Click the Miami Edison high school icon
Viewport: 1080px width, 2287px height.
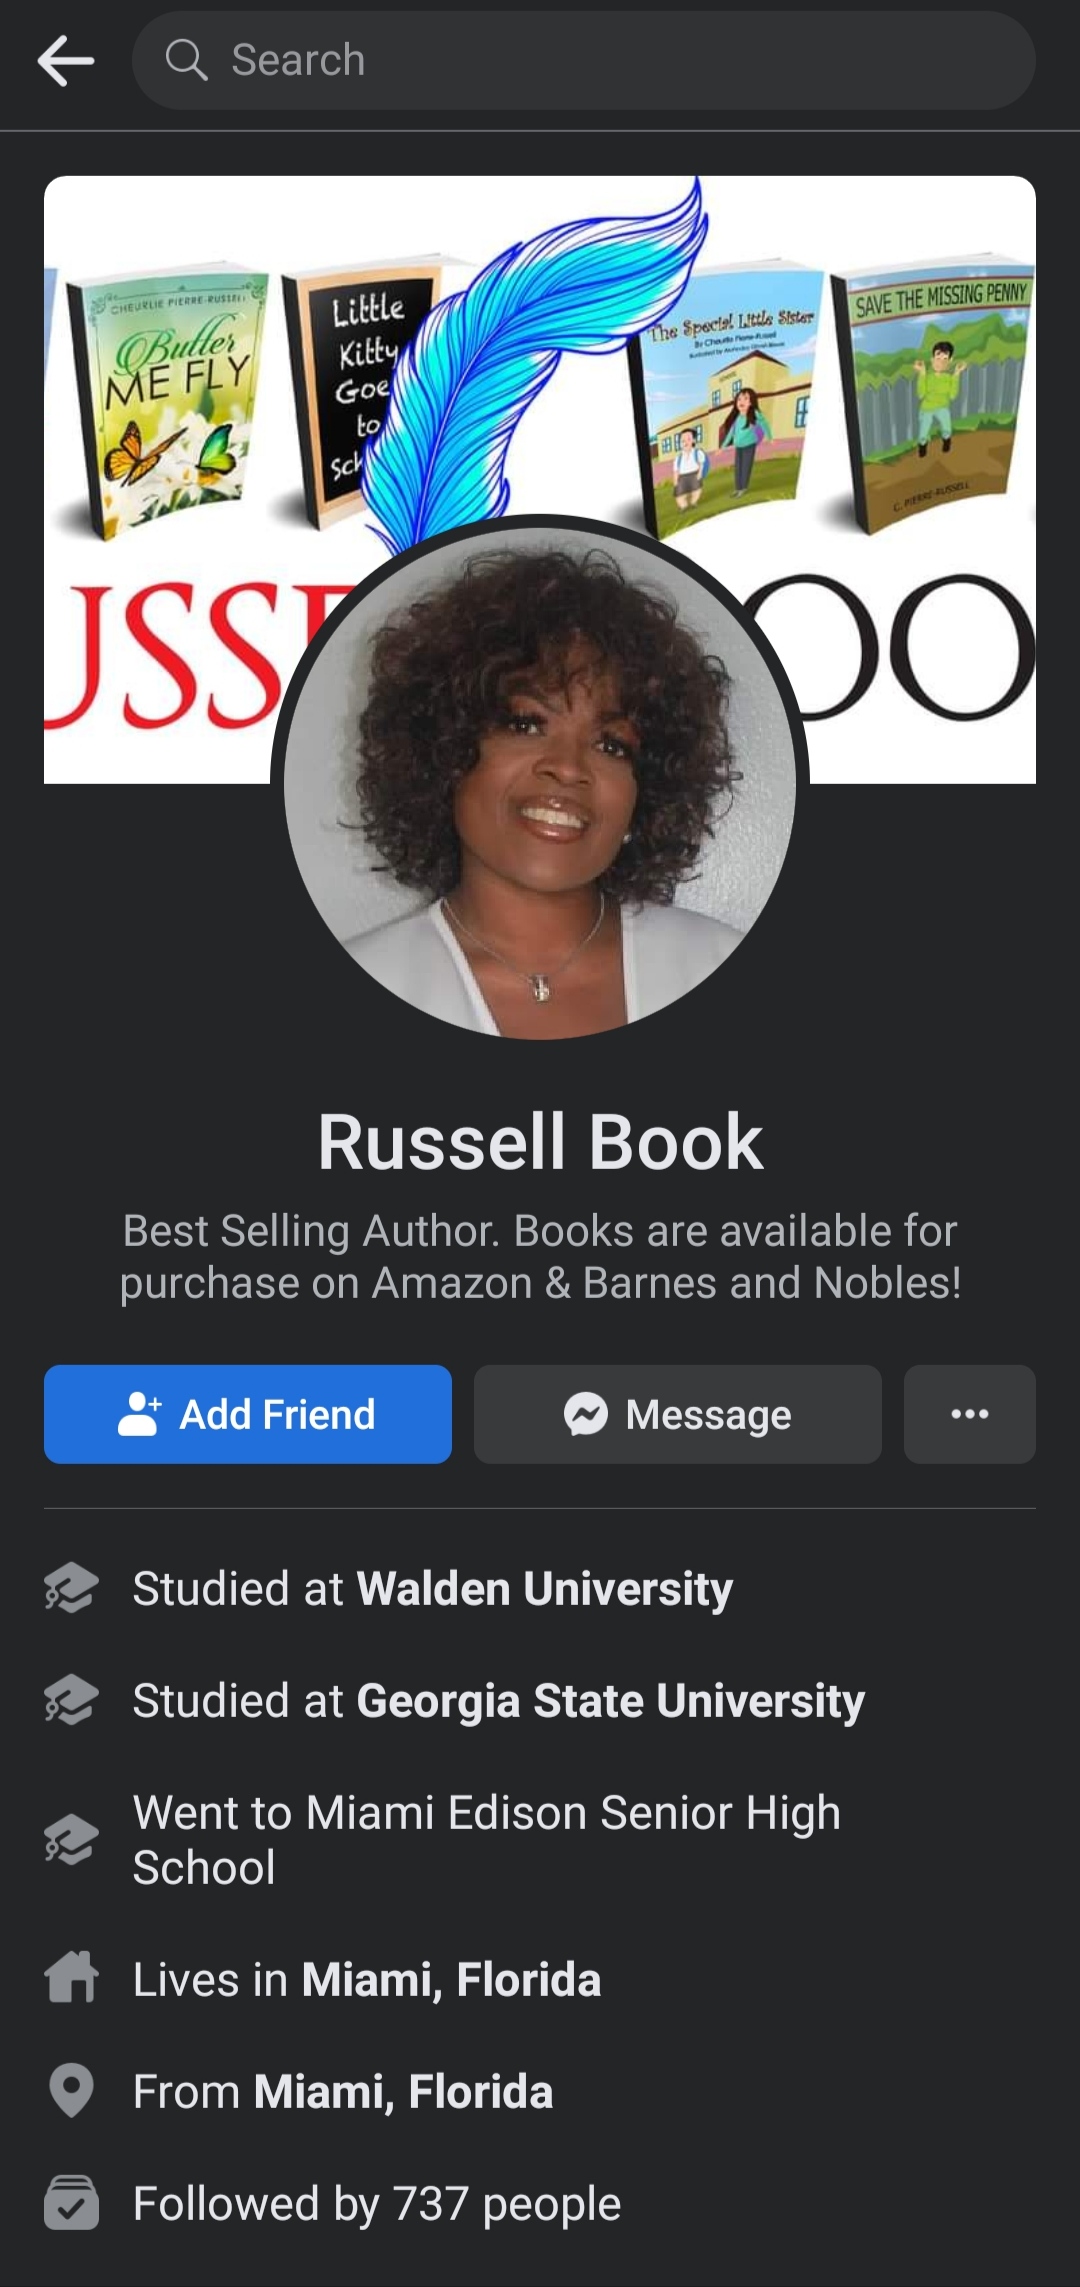pyautogui.click(x=71, y=1840)
